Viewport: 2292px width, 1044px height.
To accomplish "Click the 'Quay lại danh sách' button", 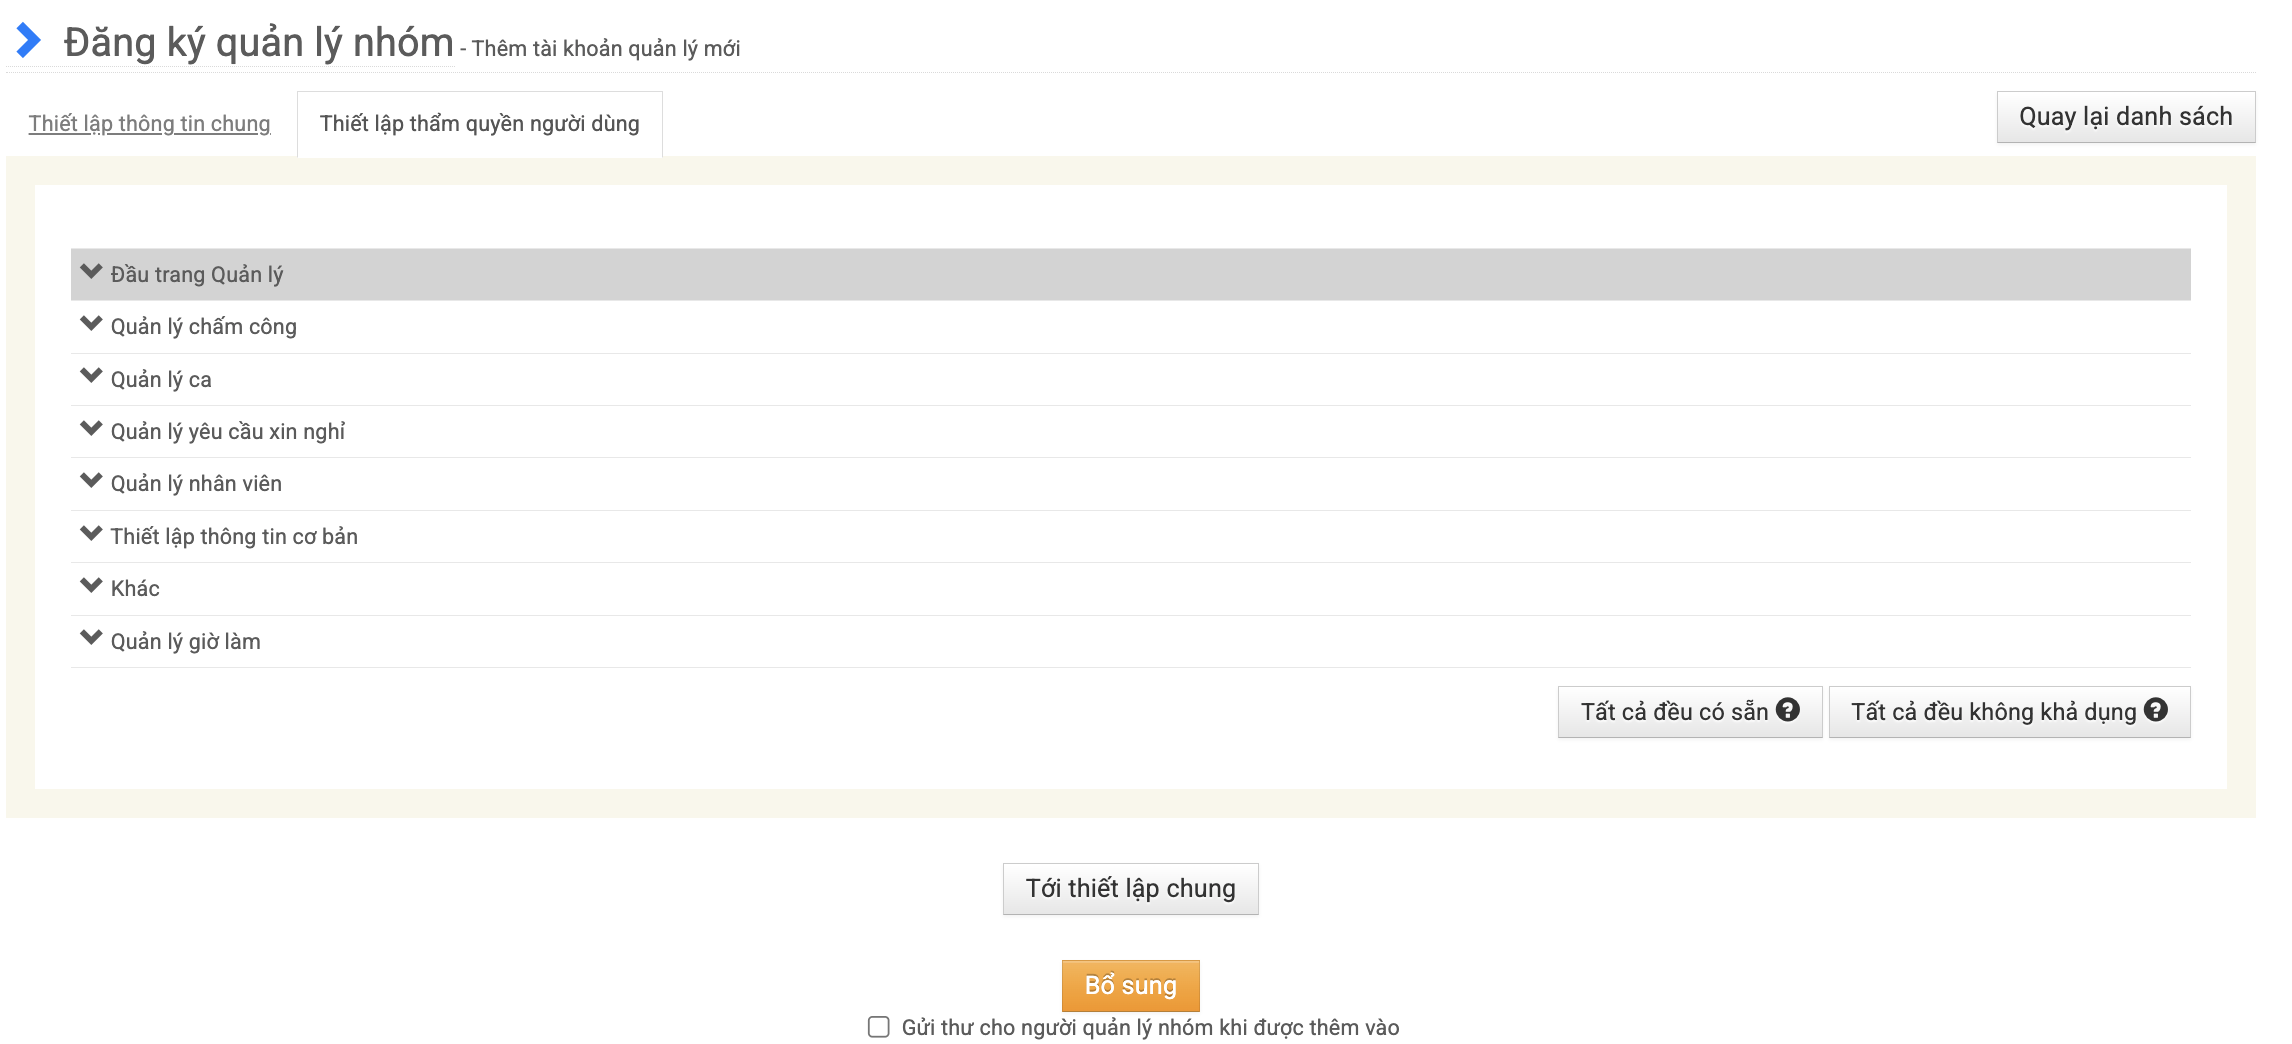I will coord(2125,117).
